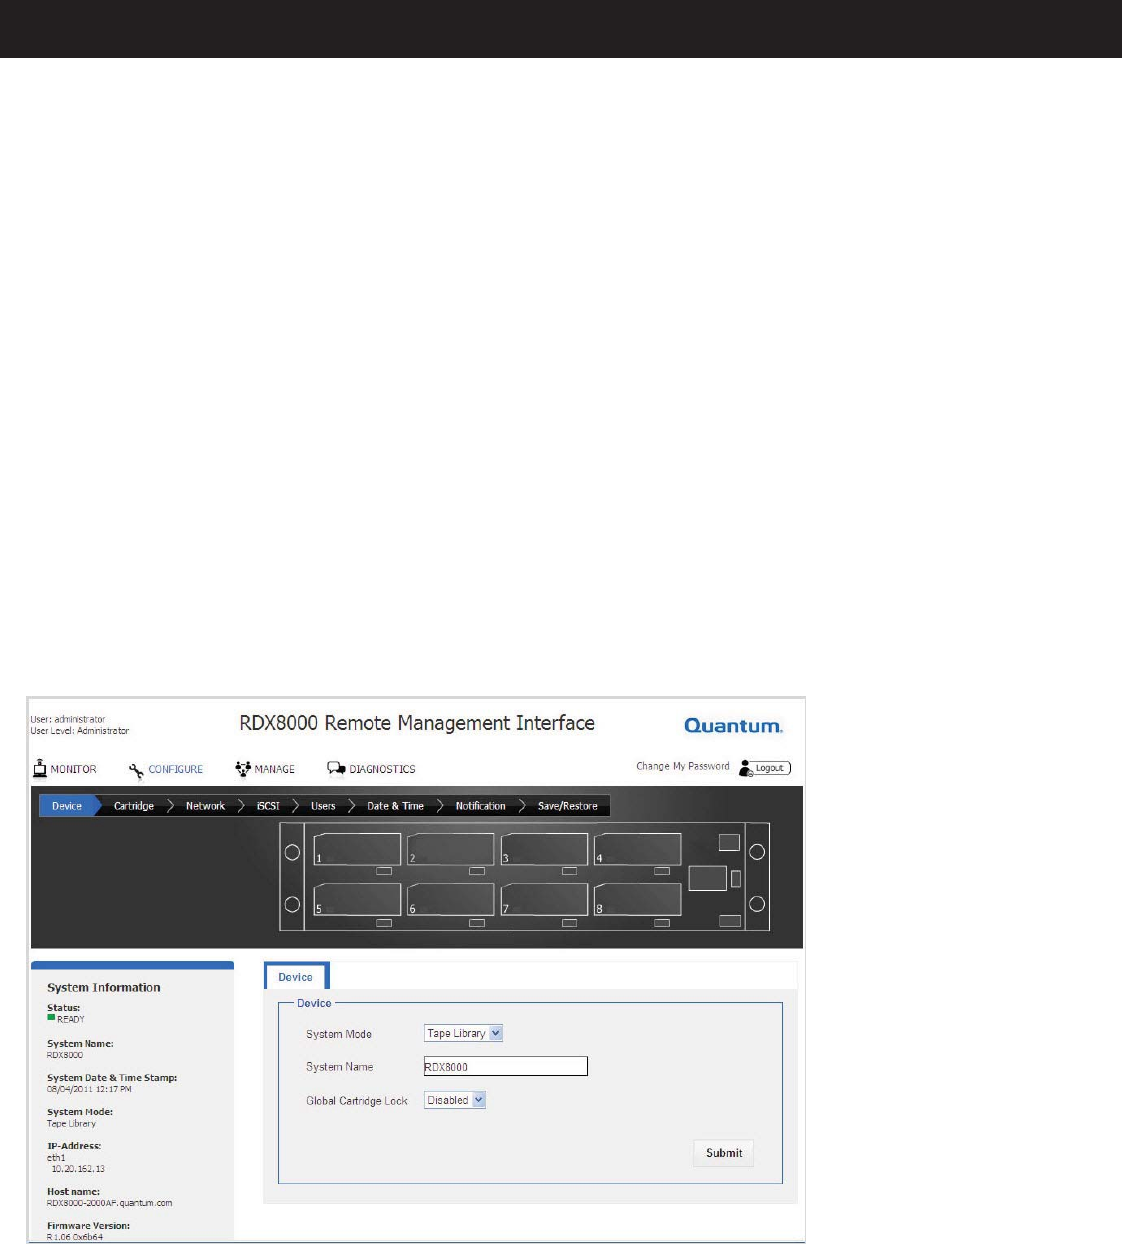The width and height of the screenshot is (1122, 1244).
Task: Select cartridge slot 2 in the device diagram
Action: tap(450, 849)
